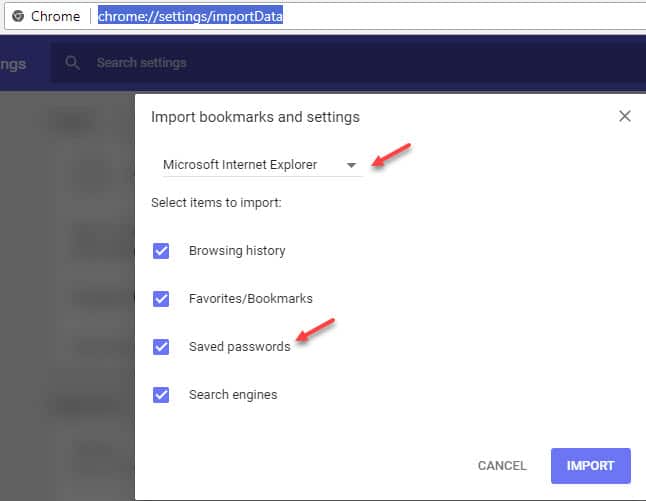Disable the Saved passwords checkbox
The image size is (646, 501).
pyautogui.click(x=161, y=347)
